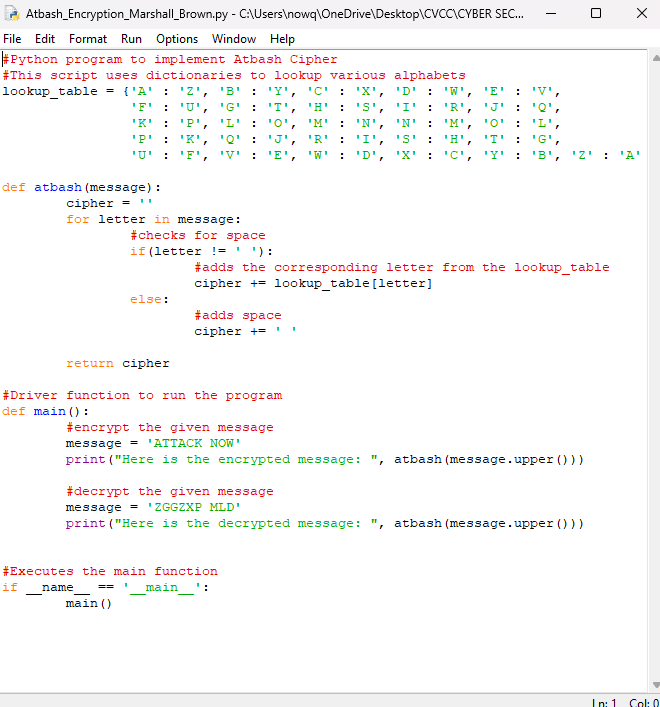
Task: Click the '#encrypt the given message' comment
Action: (x=170, y=427)
